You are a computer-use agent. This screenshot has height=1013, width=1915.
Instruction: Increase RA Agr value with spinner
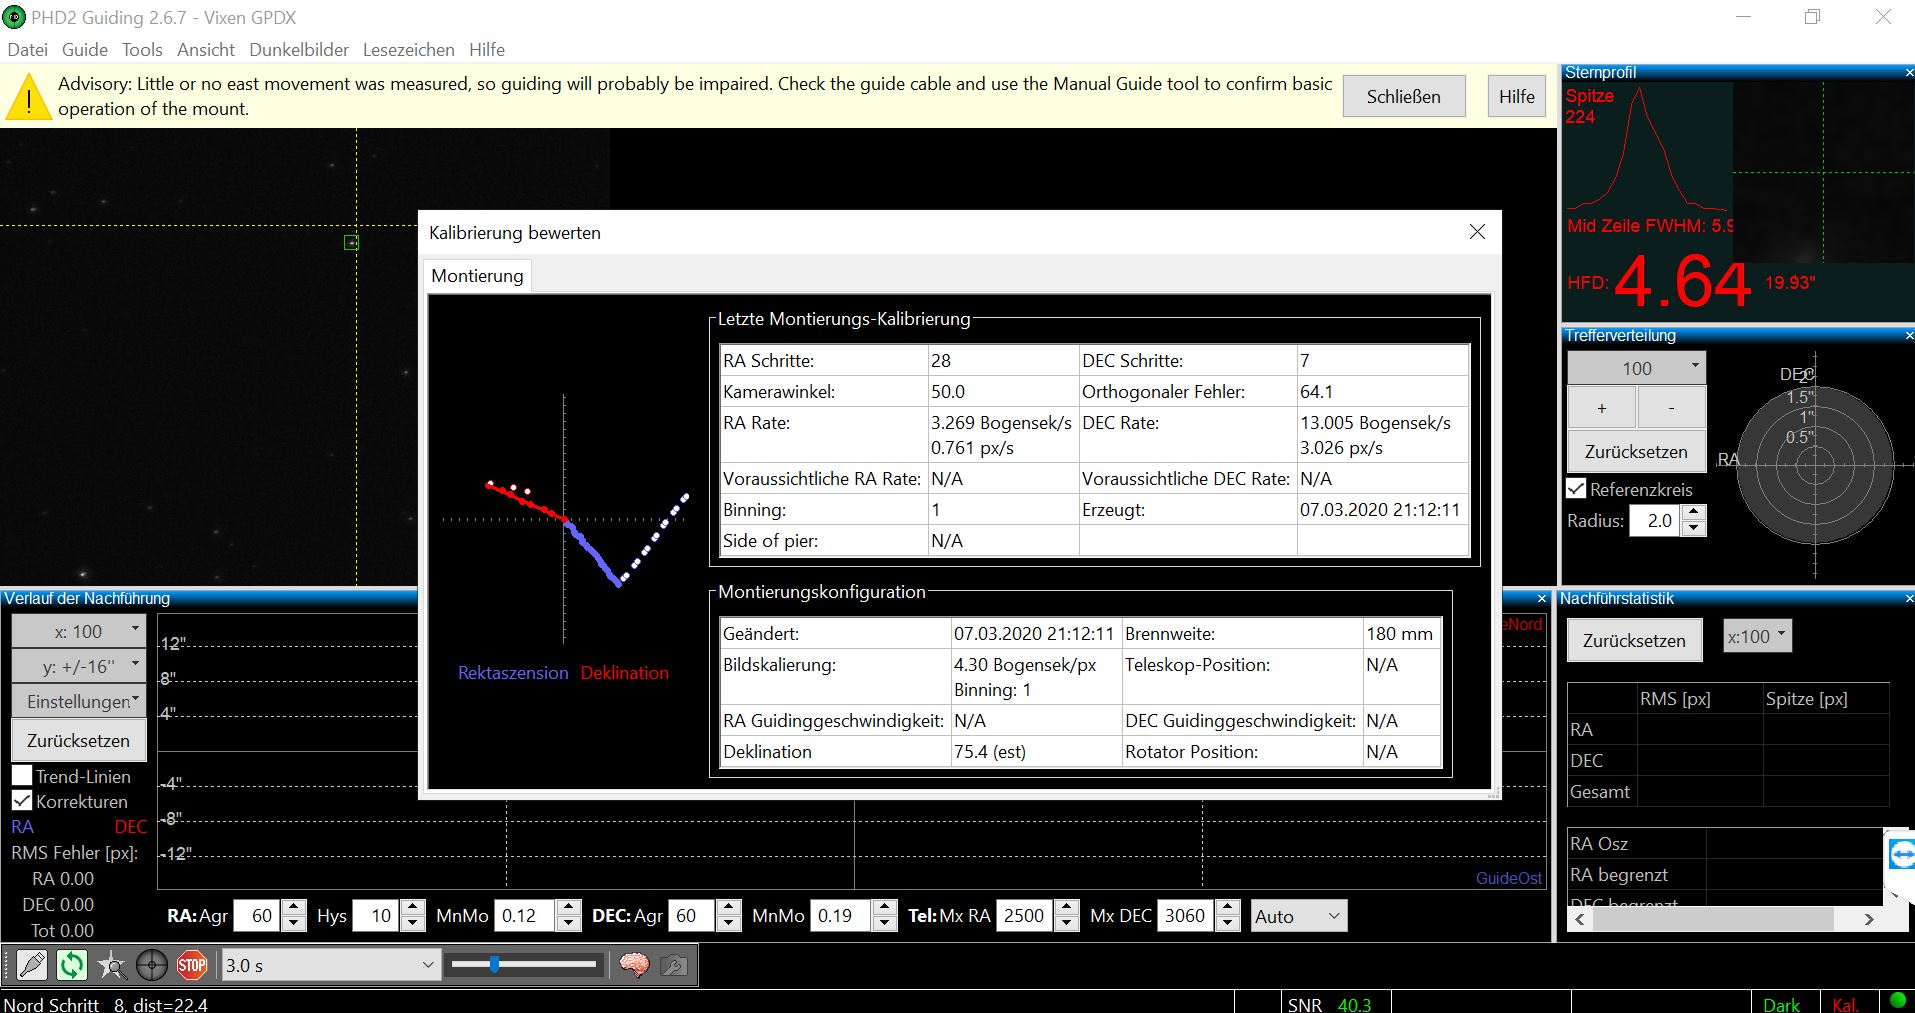(294, 908)
